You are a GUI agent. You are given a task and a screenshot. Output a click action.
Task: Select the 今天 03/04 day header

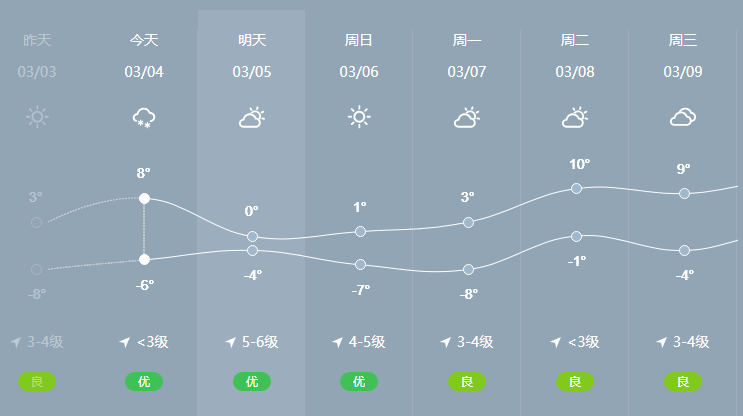coord(144,55)
